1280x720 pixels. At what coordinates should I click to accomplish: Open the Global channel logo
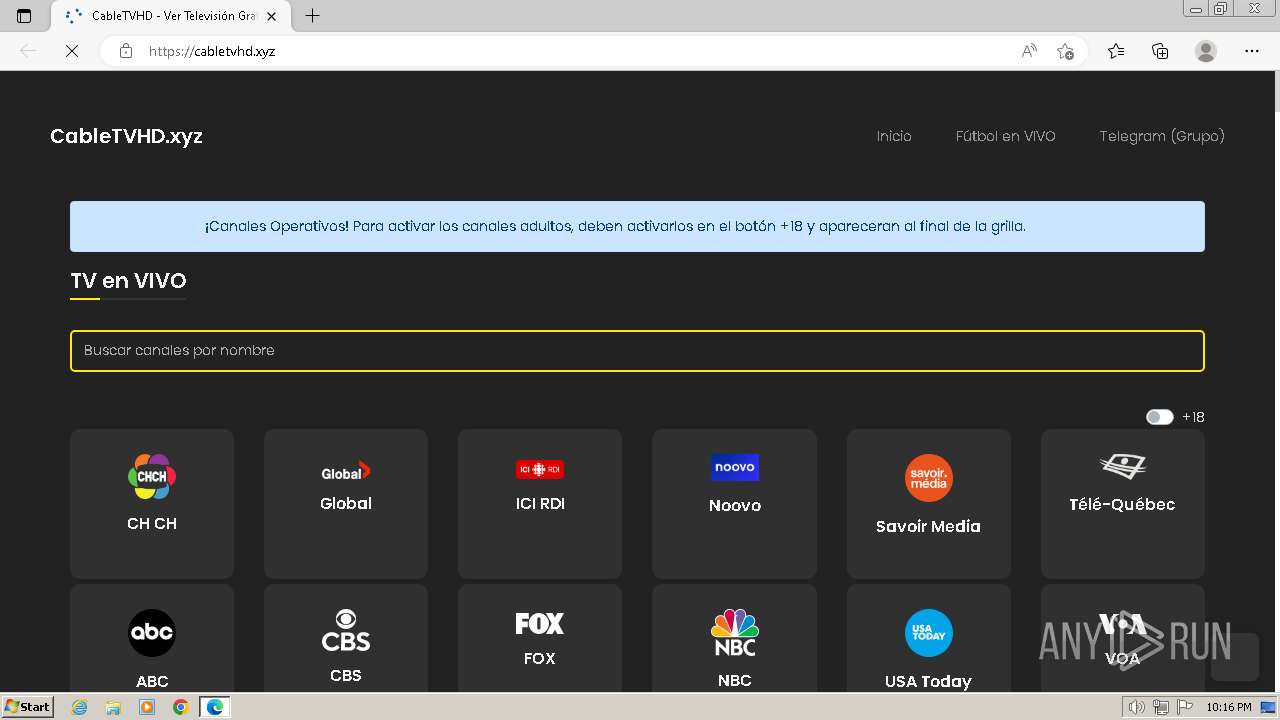coord(346,471)
